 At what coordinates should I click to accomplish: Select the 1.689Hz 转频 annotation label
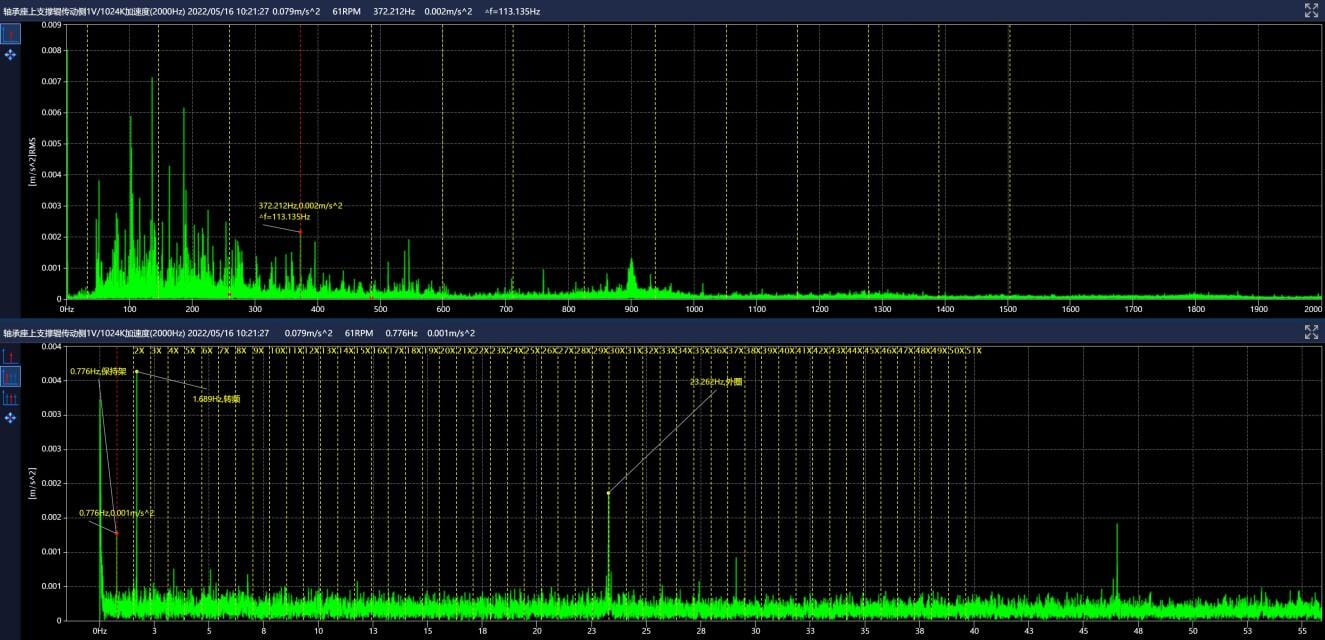pyautogui.click(x=216, y=398)
